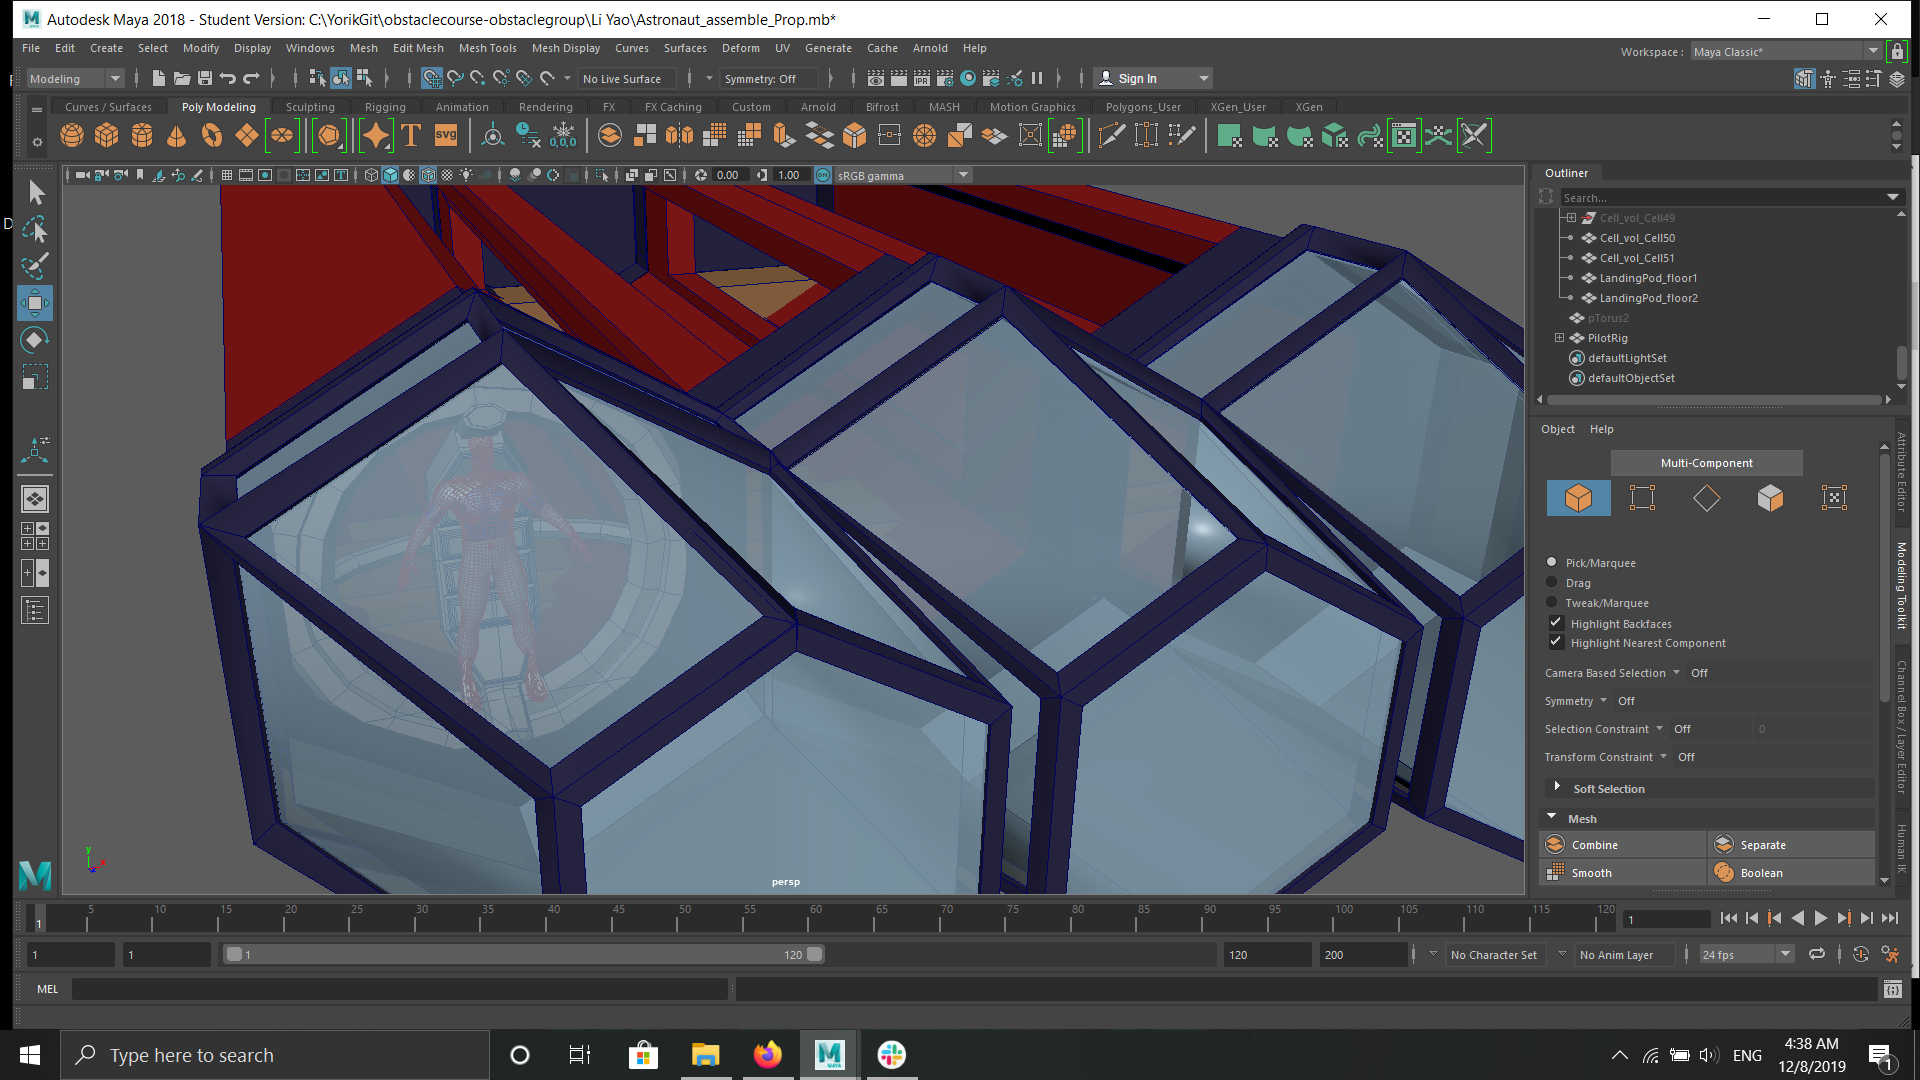
Task: Click the polygon cube shelf icon
Action: pos(107,136)
